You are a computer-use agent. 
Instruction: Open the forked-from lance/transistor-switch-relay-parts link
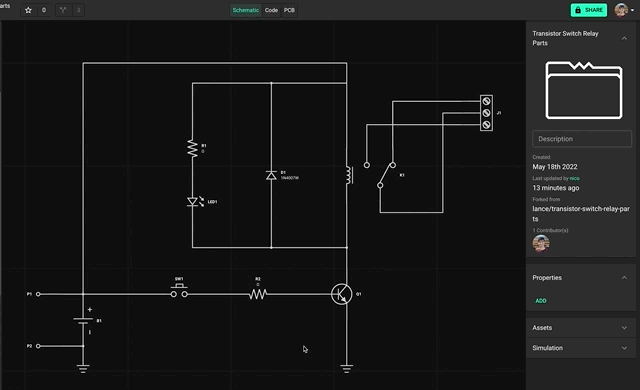point(581,213)
